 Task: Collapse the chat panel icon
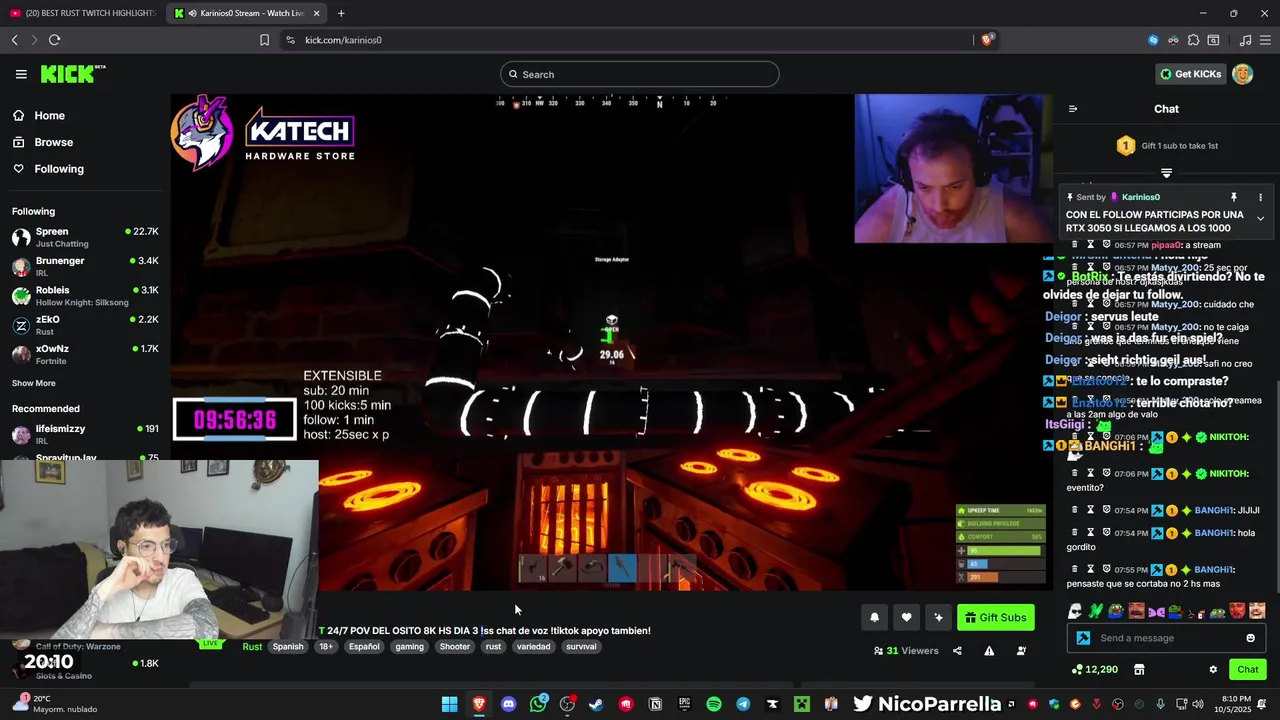click(1073, 109)
